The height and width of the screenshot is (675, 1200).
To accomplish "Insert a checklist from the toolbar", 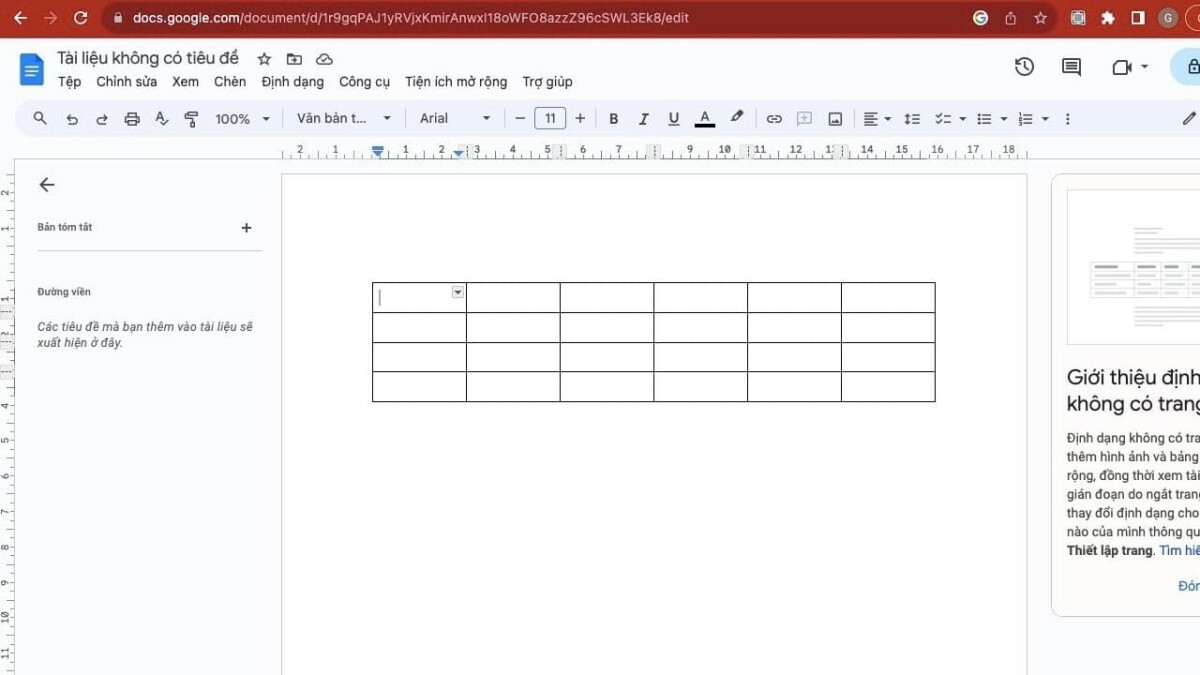I will point(942,119).
